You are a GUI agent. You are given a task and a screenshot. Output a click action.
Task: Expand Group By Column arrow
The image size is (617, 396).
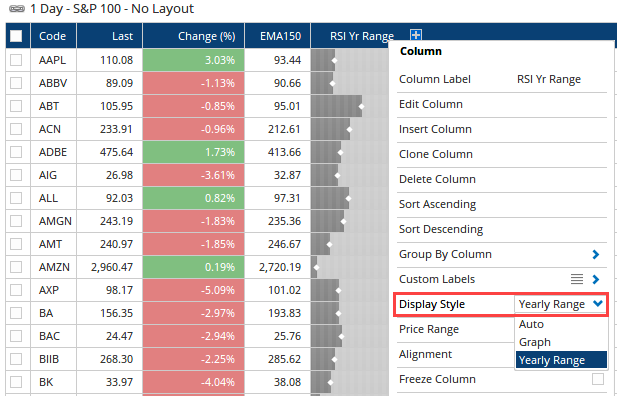tap(595, 254)
